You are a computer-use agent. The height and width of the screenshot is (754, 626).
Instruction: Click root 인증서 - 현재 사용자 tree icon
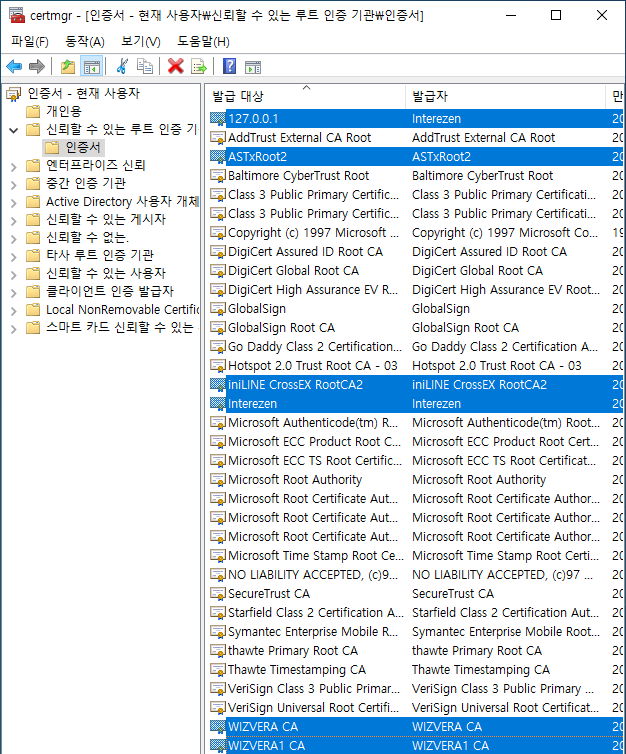tap(13, 94)
